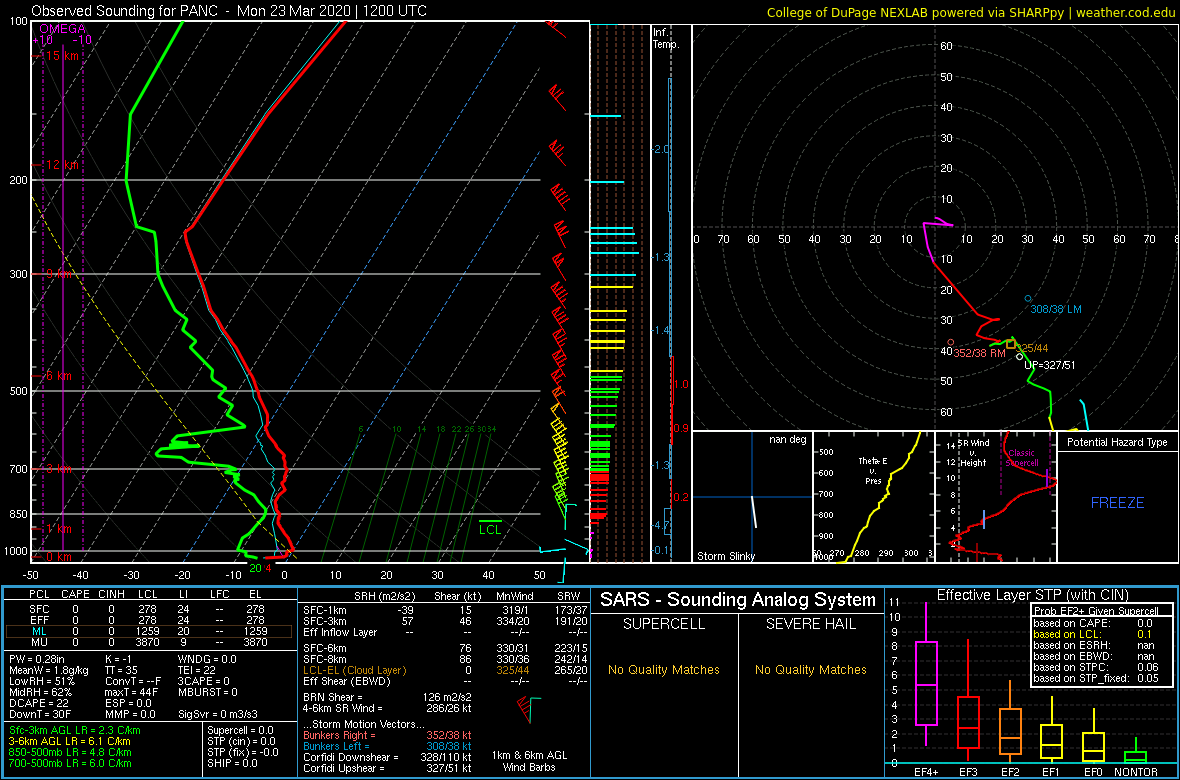The width and height of the screenshot is (1180, 780).
Task: Click the 'Theta-E v. Pres' panel title
Action: (x=871, y=470)
